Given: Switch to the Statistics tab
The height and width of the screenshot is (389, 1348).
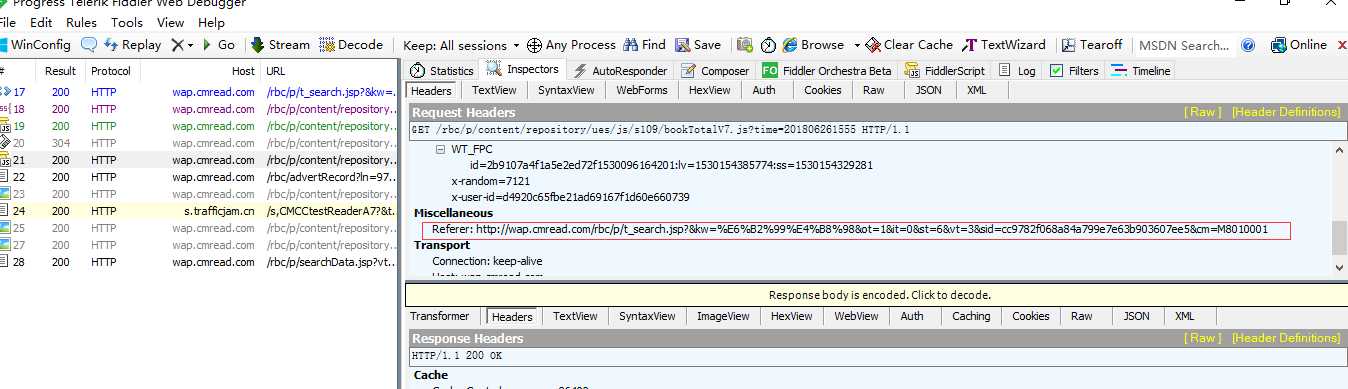Looking at the screenshot, I should (442, 71).
